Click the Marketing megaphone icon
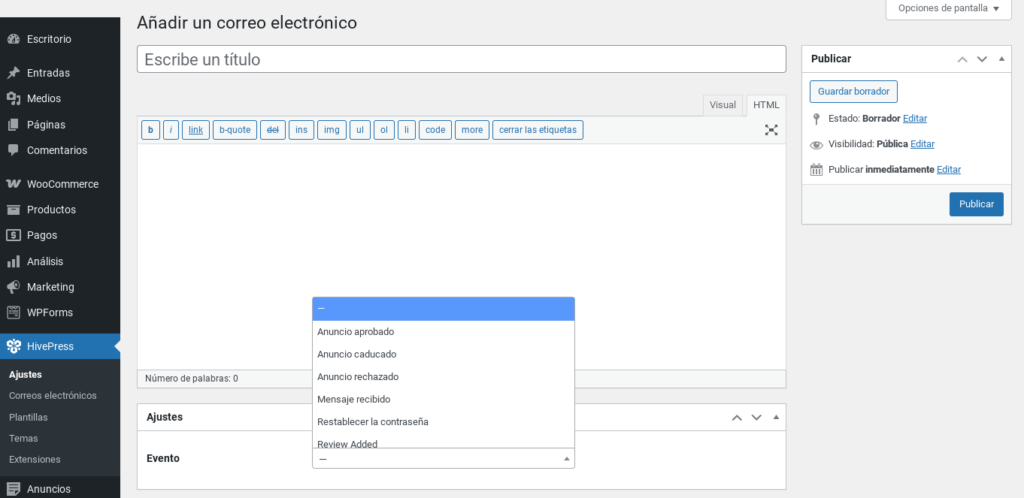This screenshot has width=1024, height=498. pyautogui.click(x=13, y=287)
